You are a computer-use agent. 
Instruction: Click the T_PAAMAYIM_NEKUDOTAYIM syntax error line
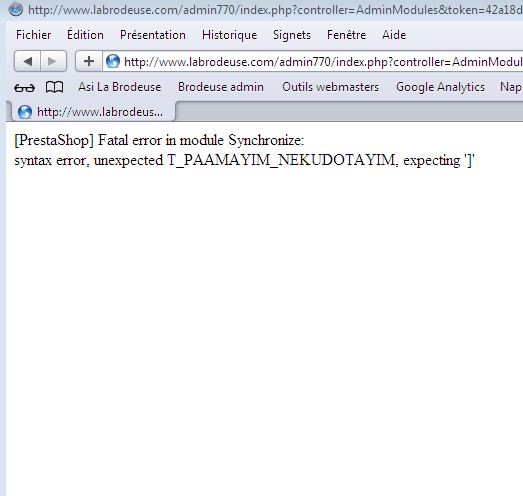point(244,161)
